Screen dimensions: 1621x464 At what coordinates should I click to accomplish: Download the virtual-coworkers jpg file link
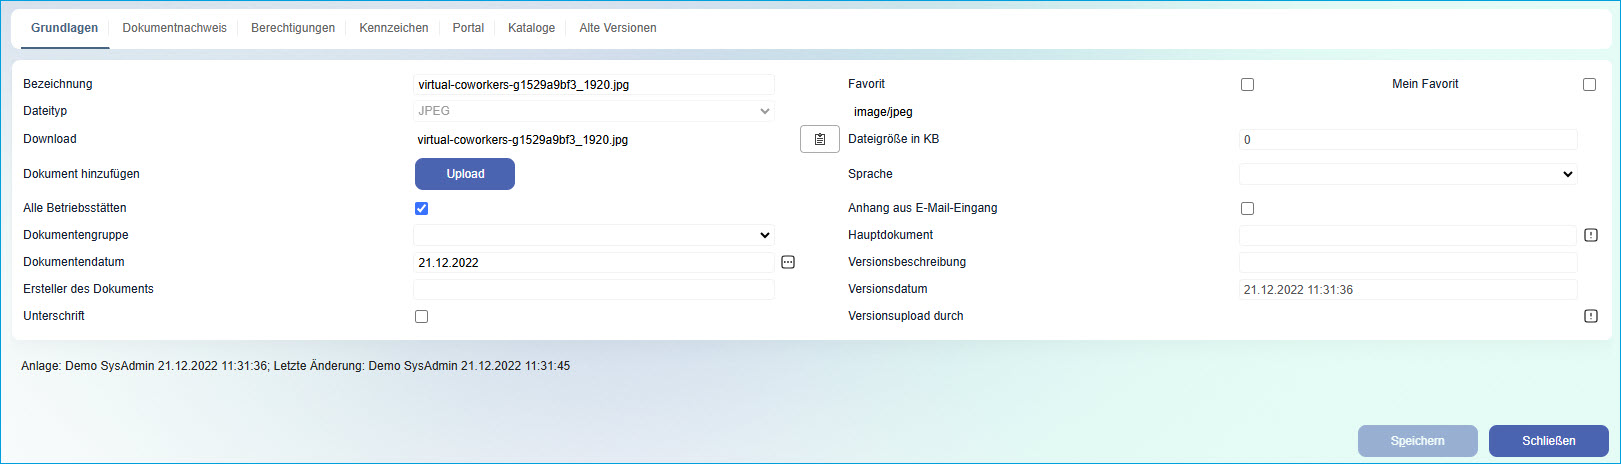point(523,140)
